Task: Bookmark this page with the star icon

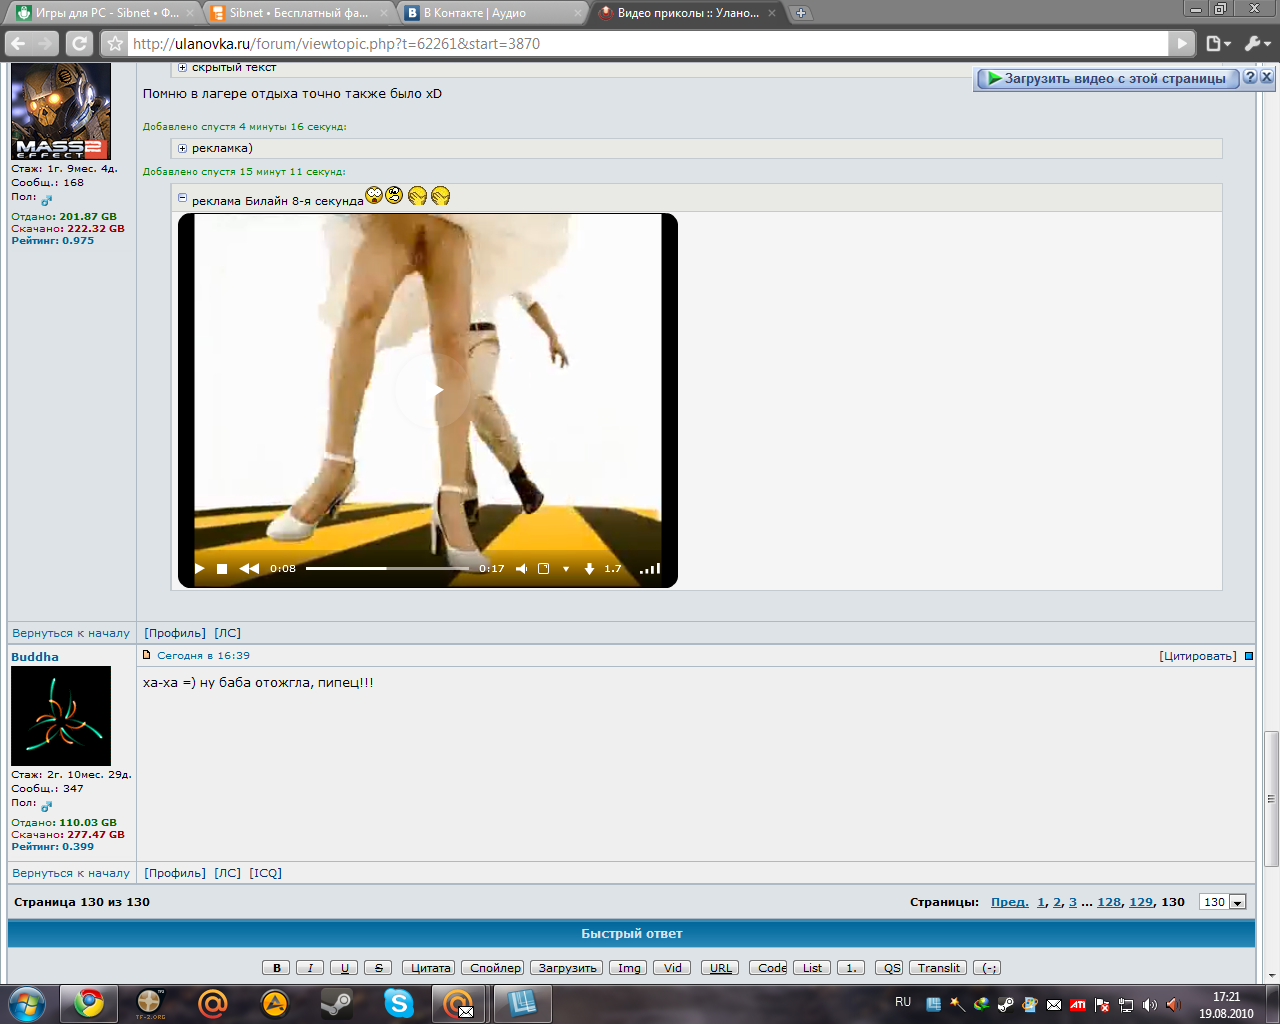Action: [x=115, y=44]
